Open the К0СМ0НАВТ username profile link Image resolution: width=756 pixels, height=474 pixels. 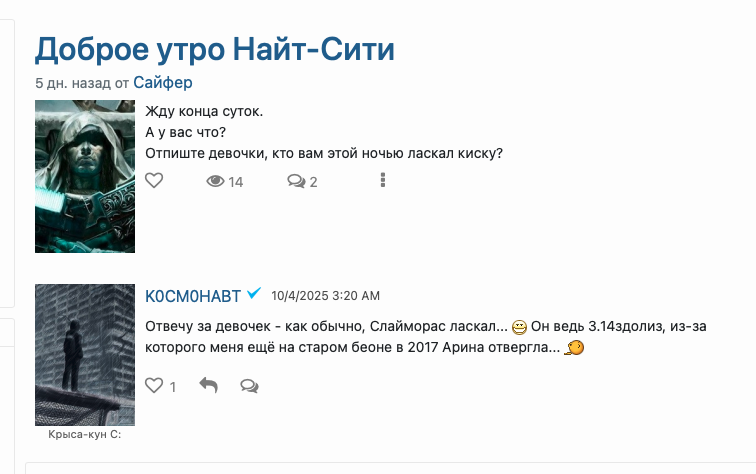pyautogui.click(x=193, y=296)
